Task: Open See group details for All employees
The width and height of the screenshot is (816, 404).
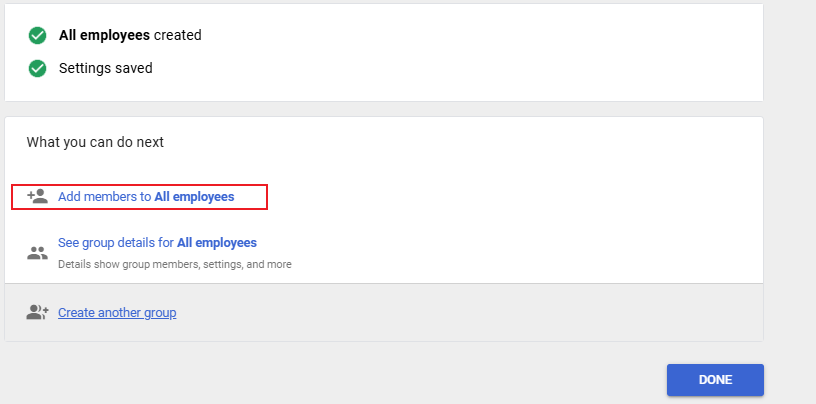Action: 157,243
